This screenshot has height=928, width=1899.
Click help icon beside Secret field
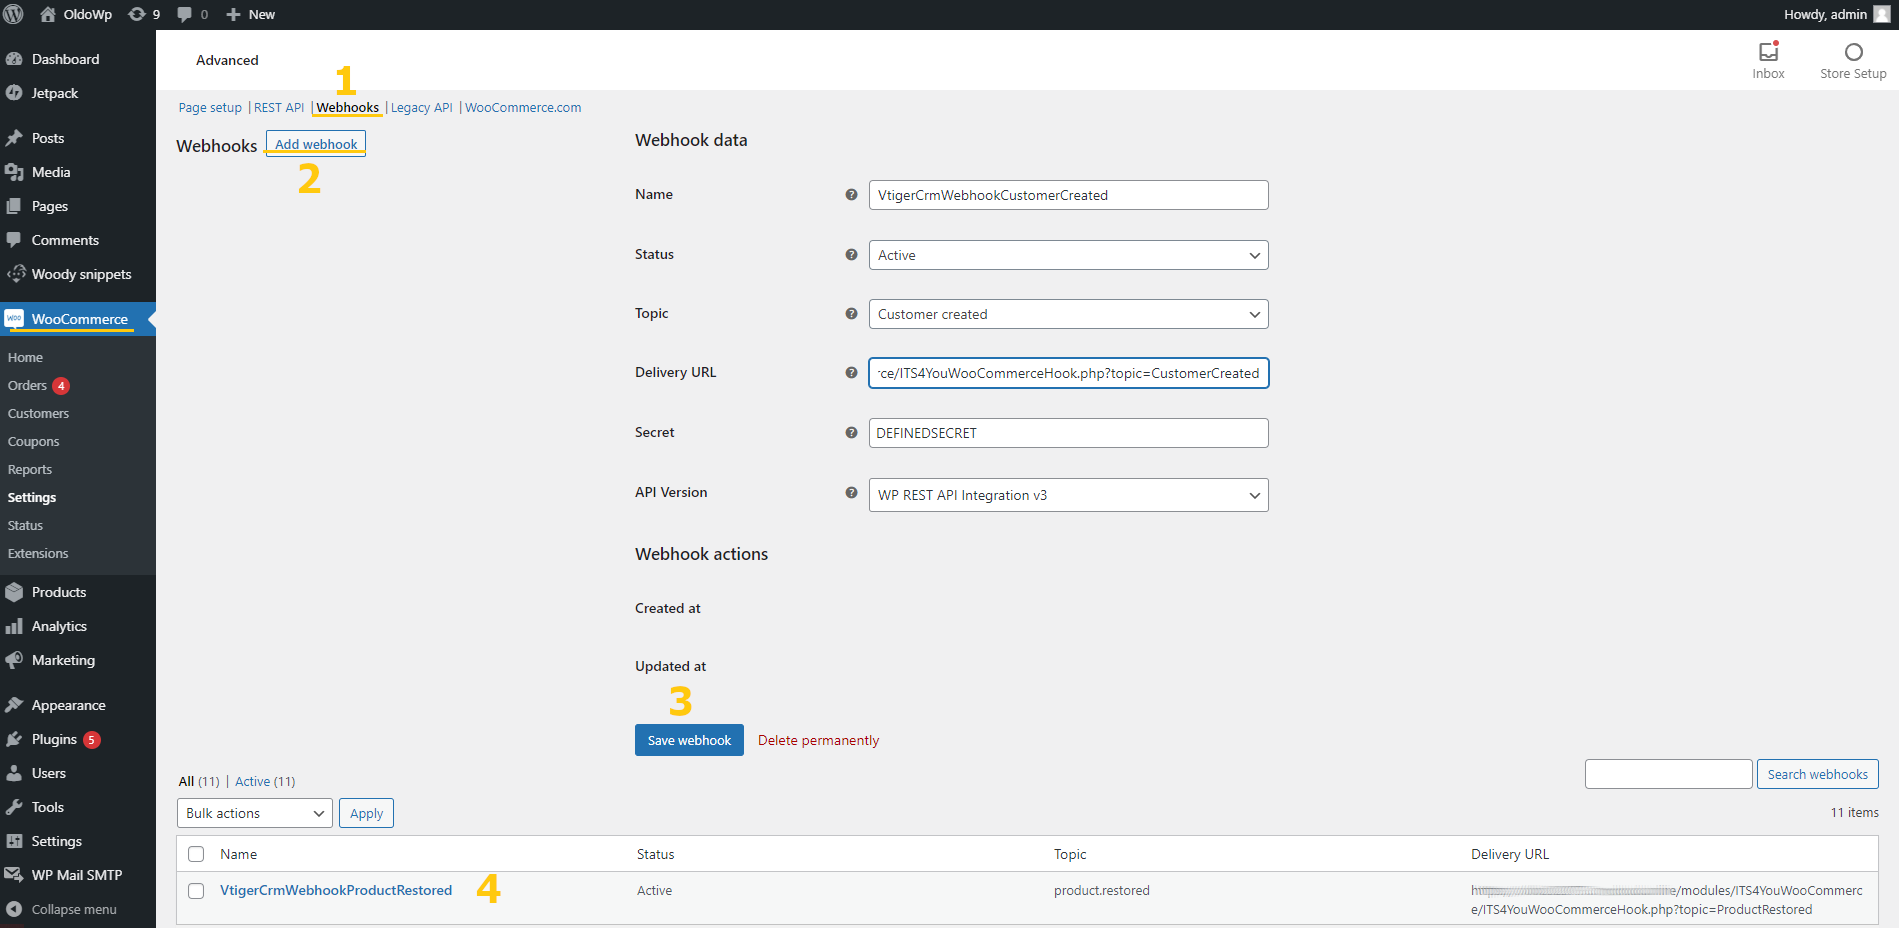pyautogui.click(x=851, y=433)
